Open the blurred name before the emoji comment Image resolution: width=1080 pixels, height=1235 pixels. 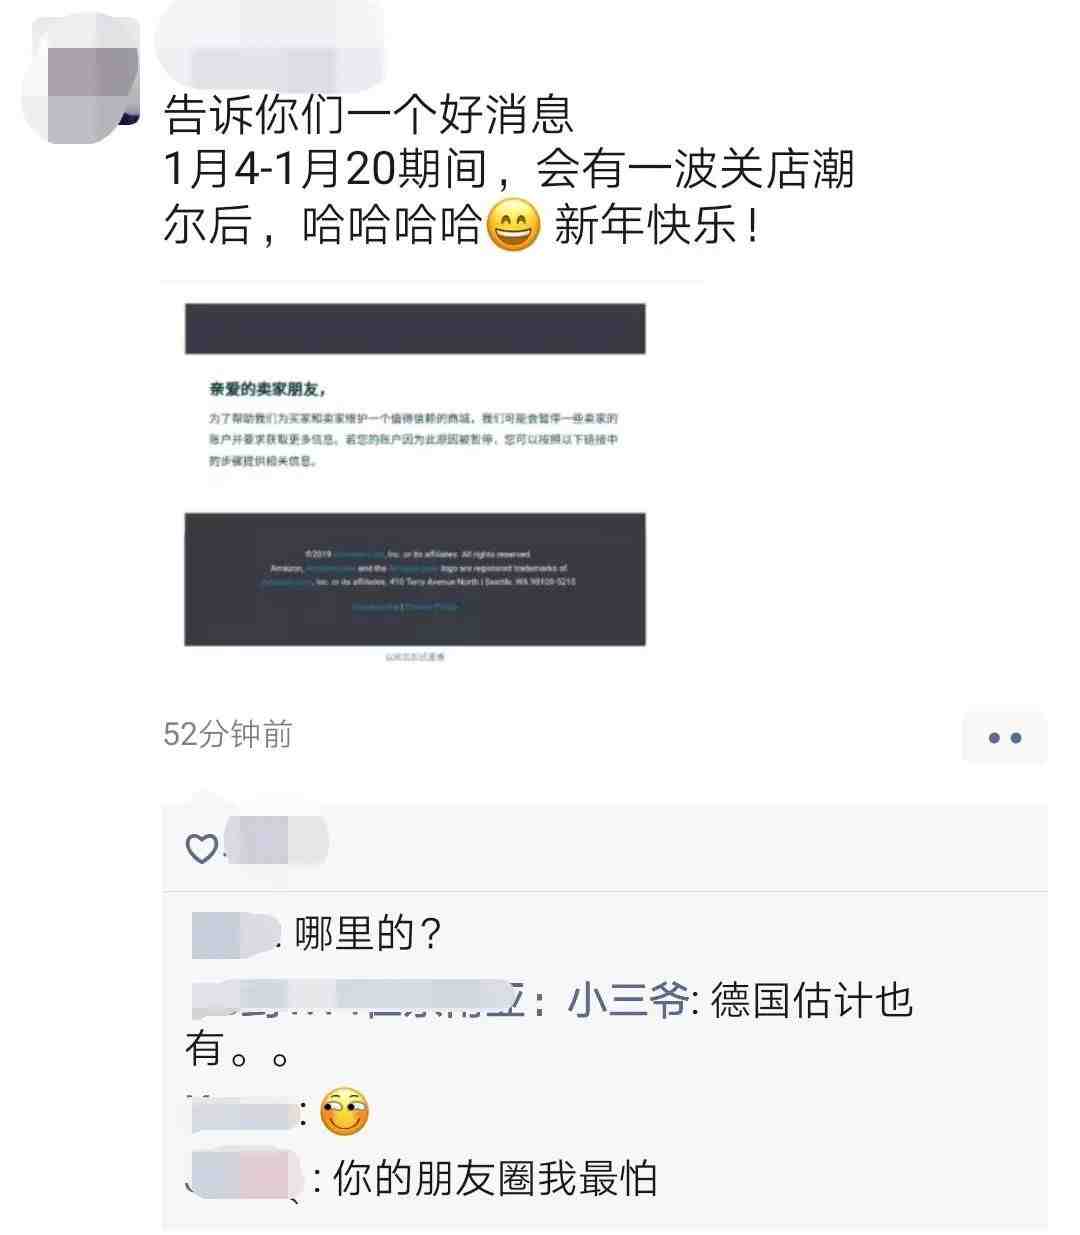(243, 1111)
